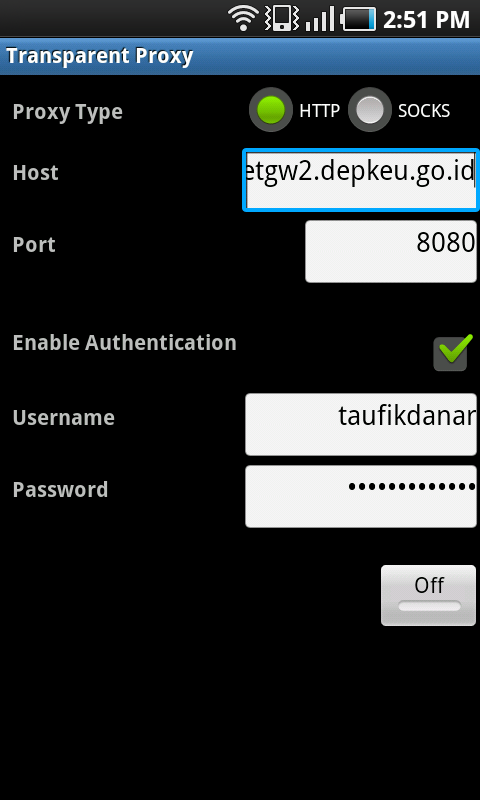
Task: Tap the Transparent Proxy title bar
Action: click(x=240, y=56)
